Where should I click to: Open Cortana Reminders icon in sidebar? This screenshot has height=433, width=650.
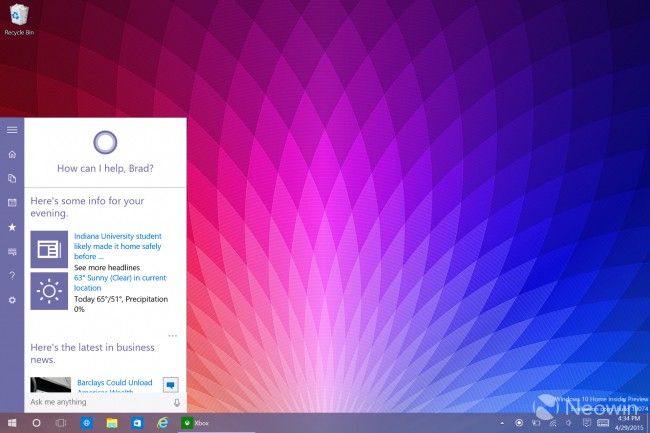pyautogui.click(x=12, y=203)
